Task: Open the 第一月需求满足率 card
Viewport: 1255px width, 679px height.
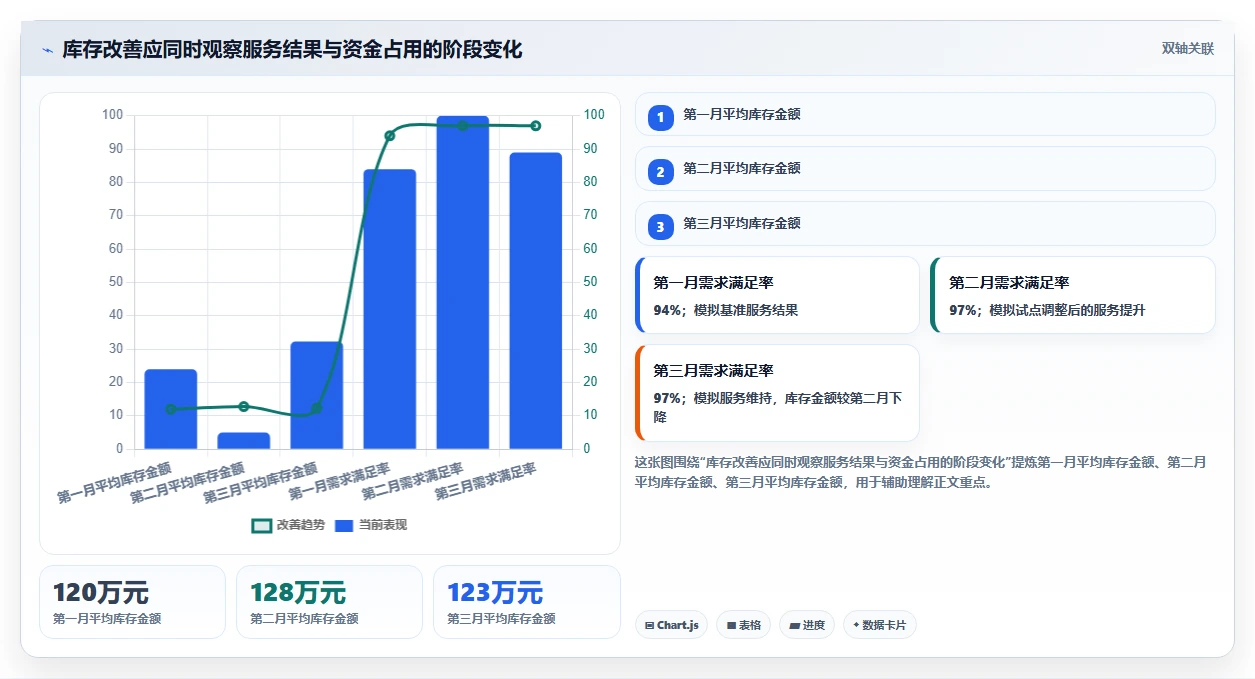Action: [777, 295]
